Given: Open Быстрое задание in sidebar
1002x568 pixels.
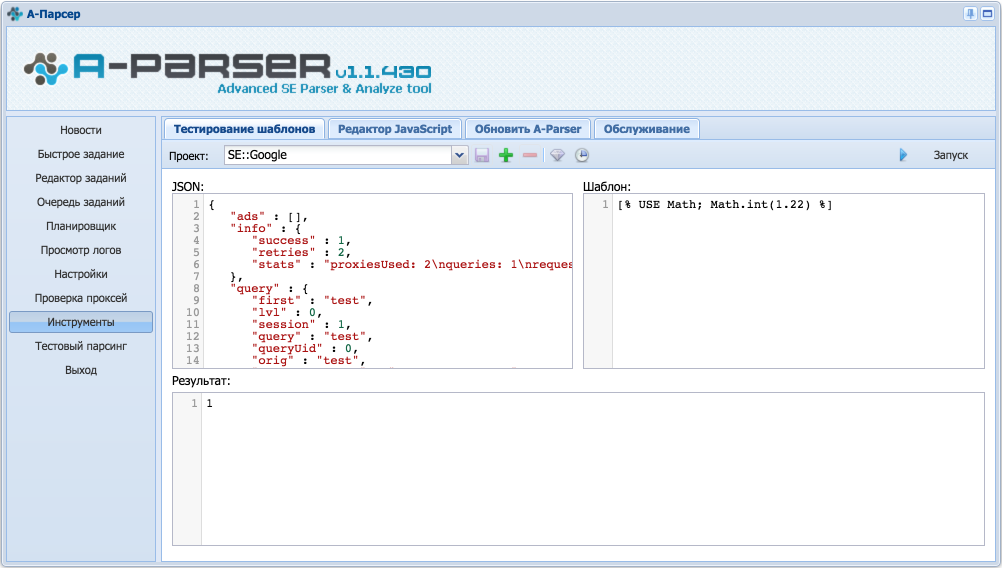Looking at the screenshot, I should 81,154.
